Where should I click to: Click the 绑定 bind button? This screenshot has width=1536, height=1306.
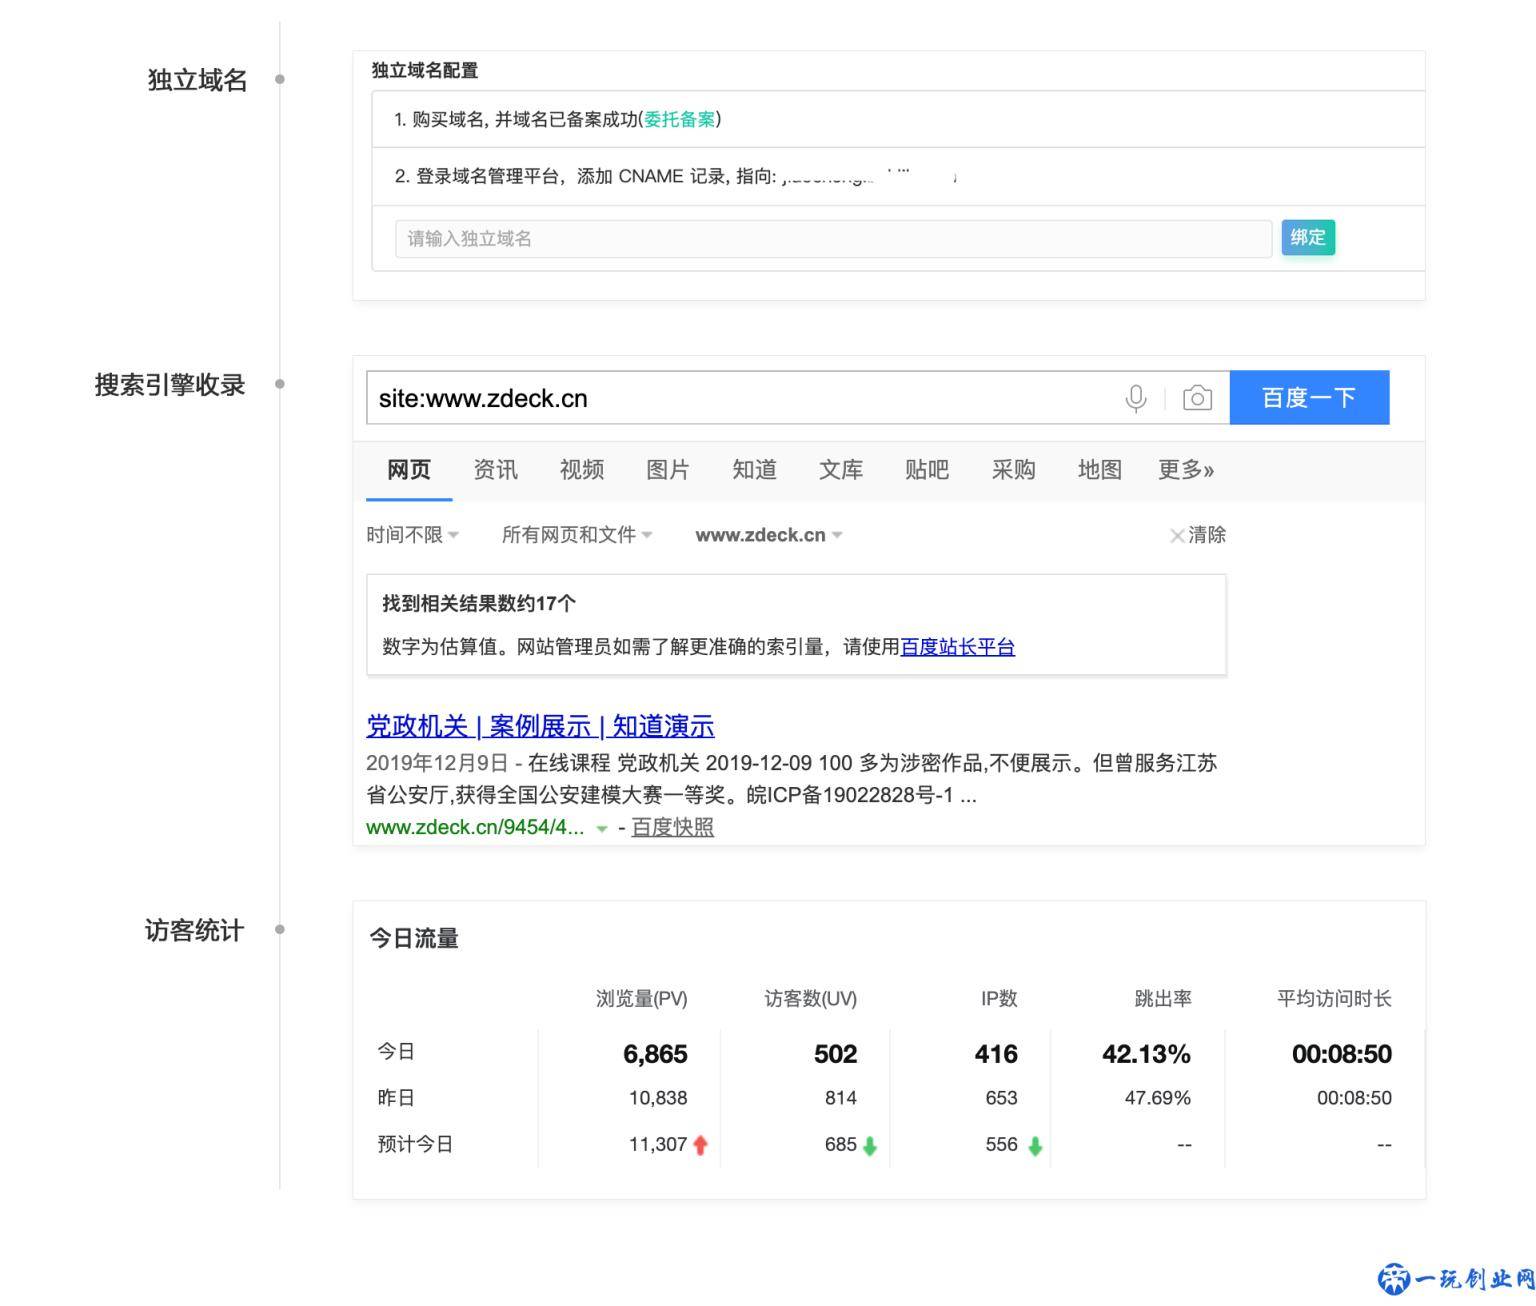[1308, 237]
